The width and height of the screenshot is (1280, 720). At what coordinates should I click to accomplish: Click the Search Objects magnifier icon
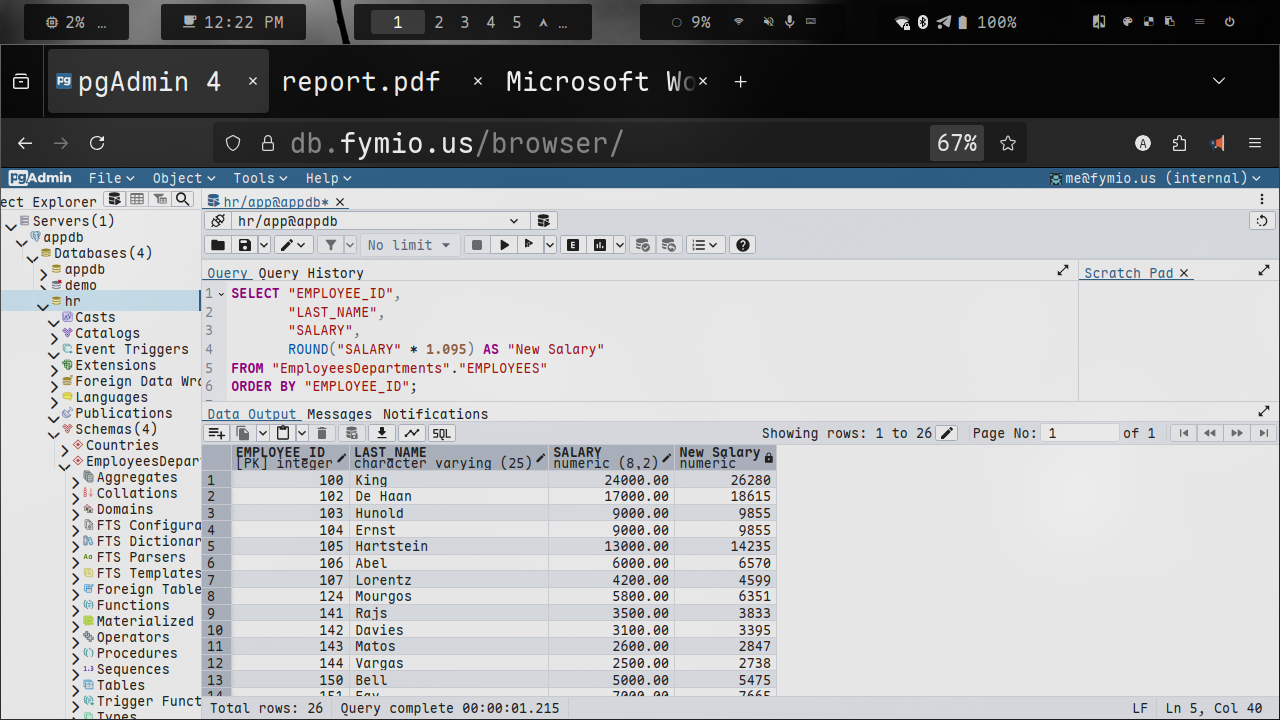point(182,200)
